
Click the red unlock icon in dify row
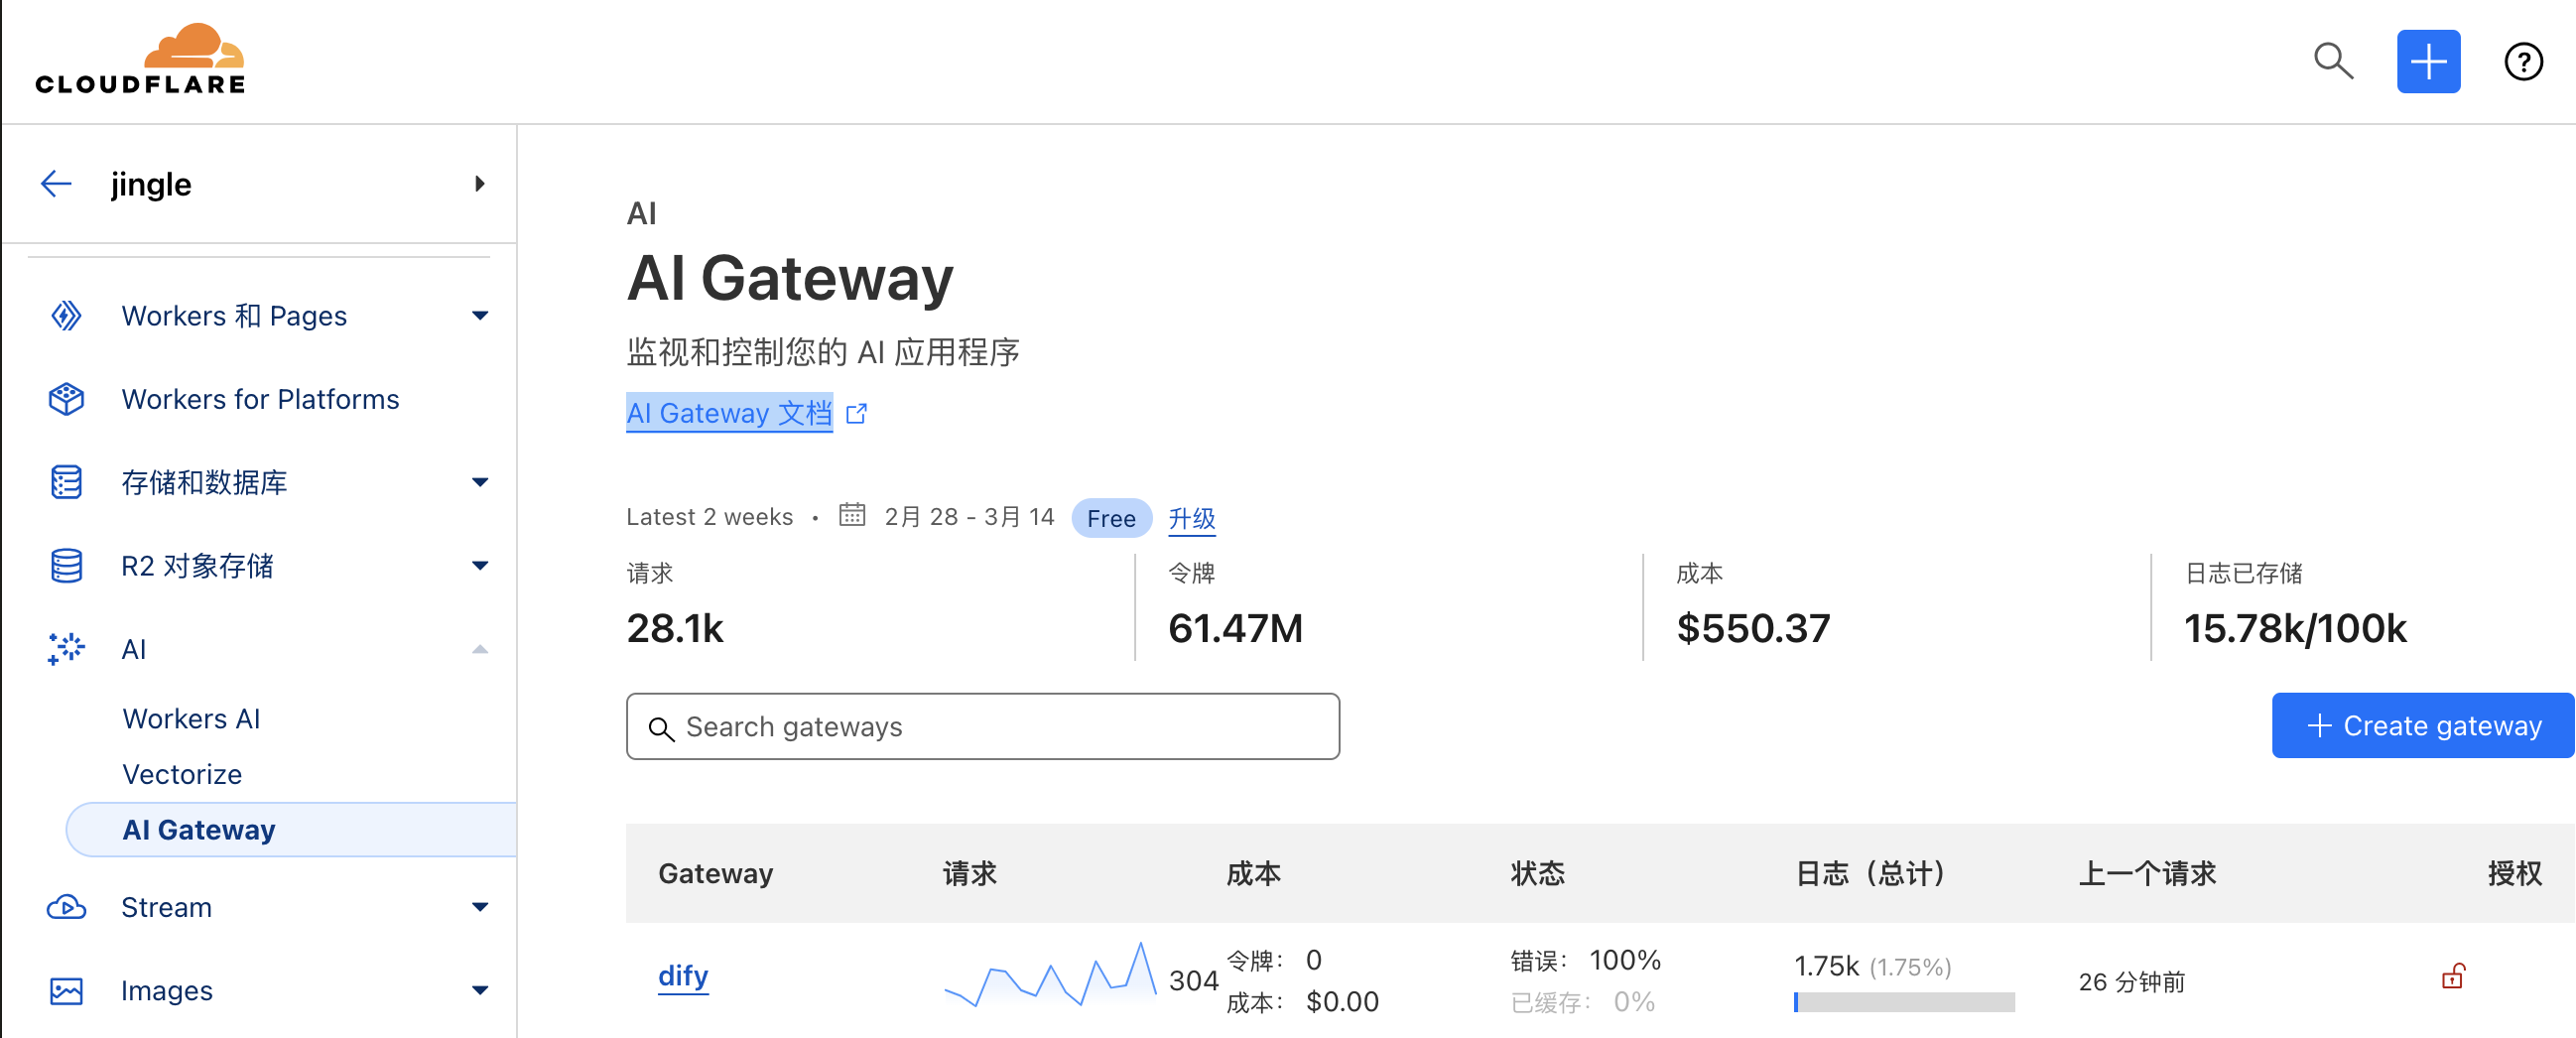pos(2453,975)
